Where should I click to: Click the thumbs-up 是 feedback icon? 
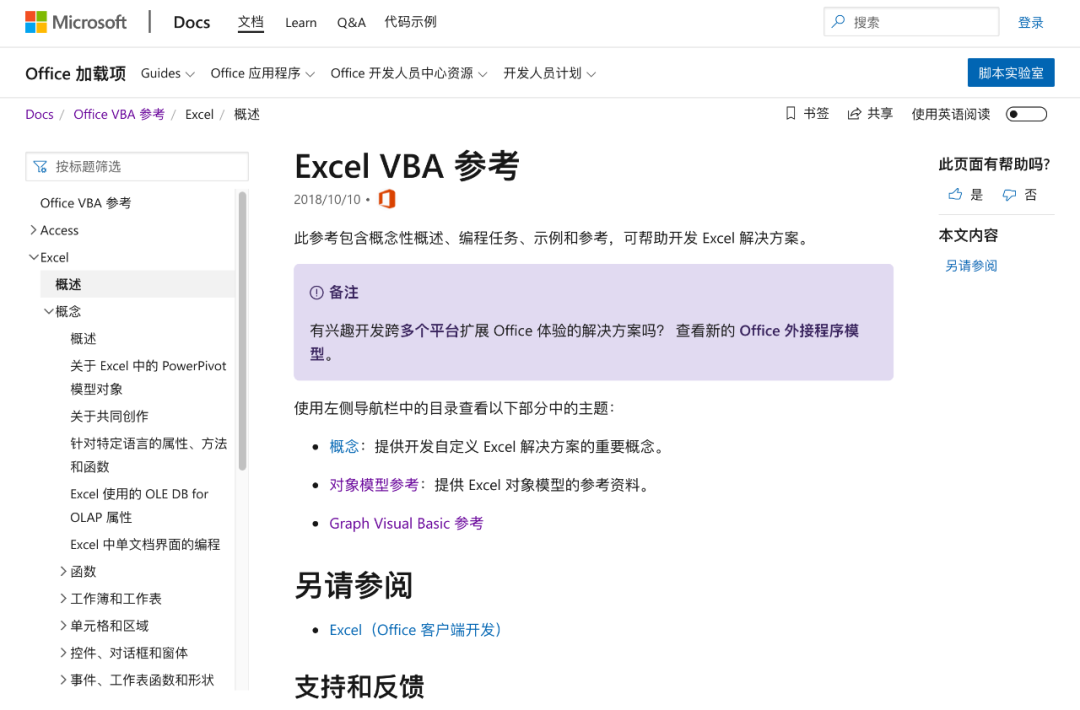tap(955, 195)
